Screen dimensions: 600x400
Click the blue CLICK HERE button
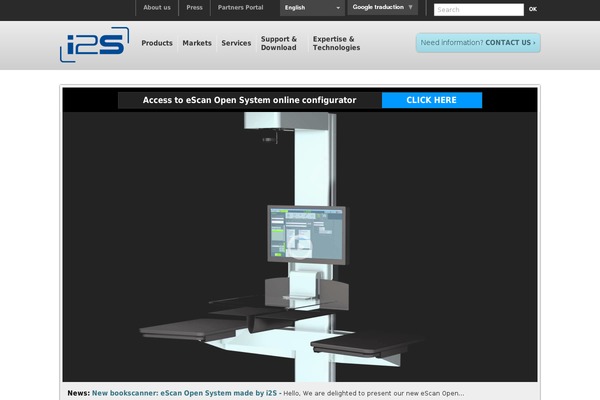pyautogui.click(x=432, y=100)
